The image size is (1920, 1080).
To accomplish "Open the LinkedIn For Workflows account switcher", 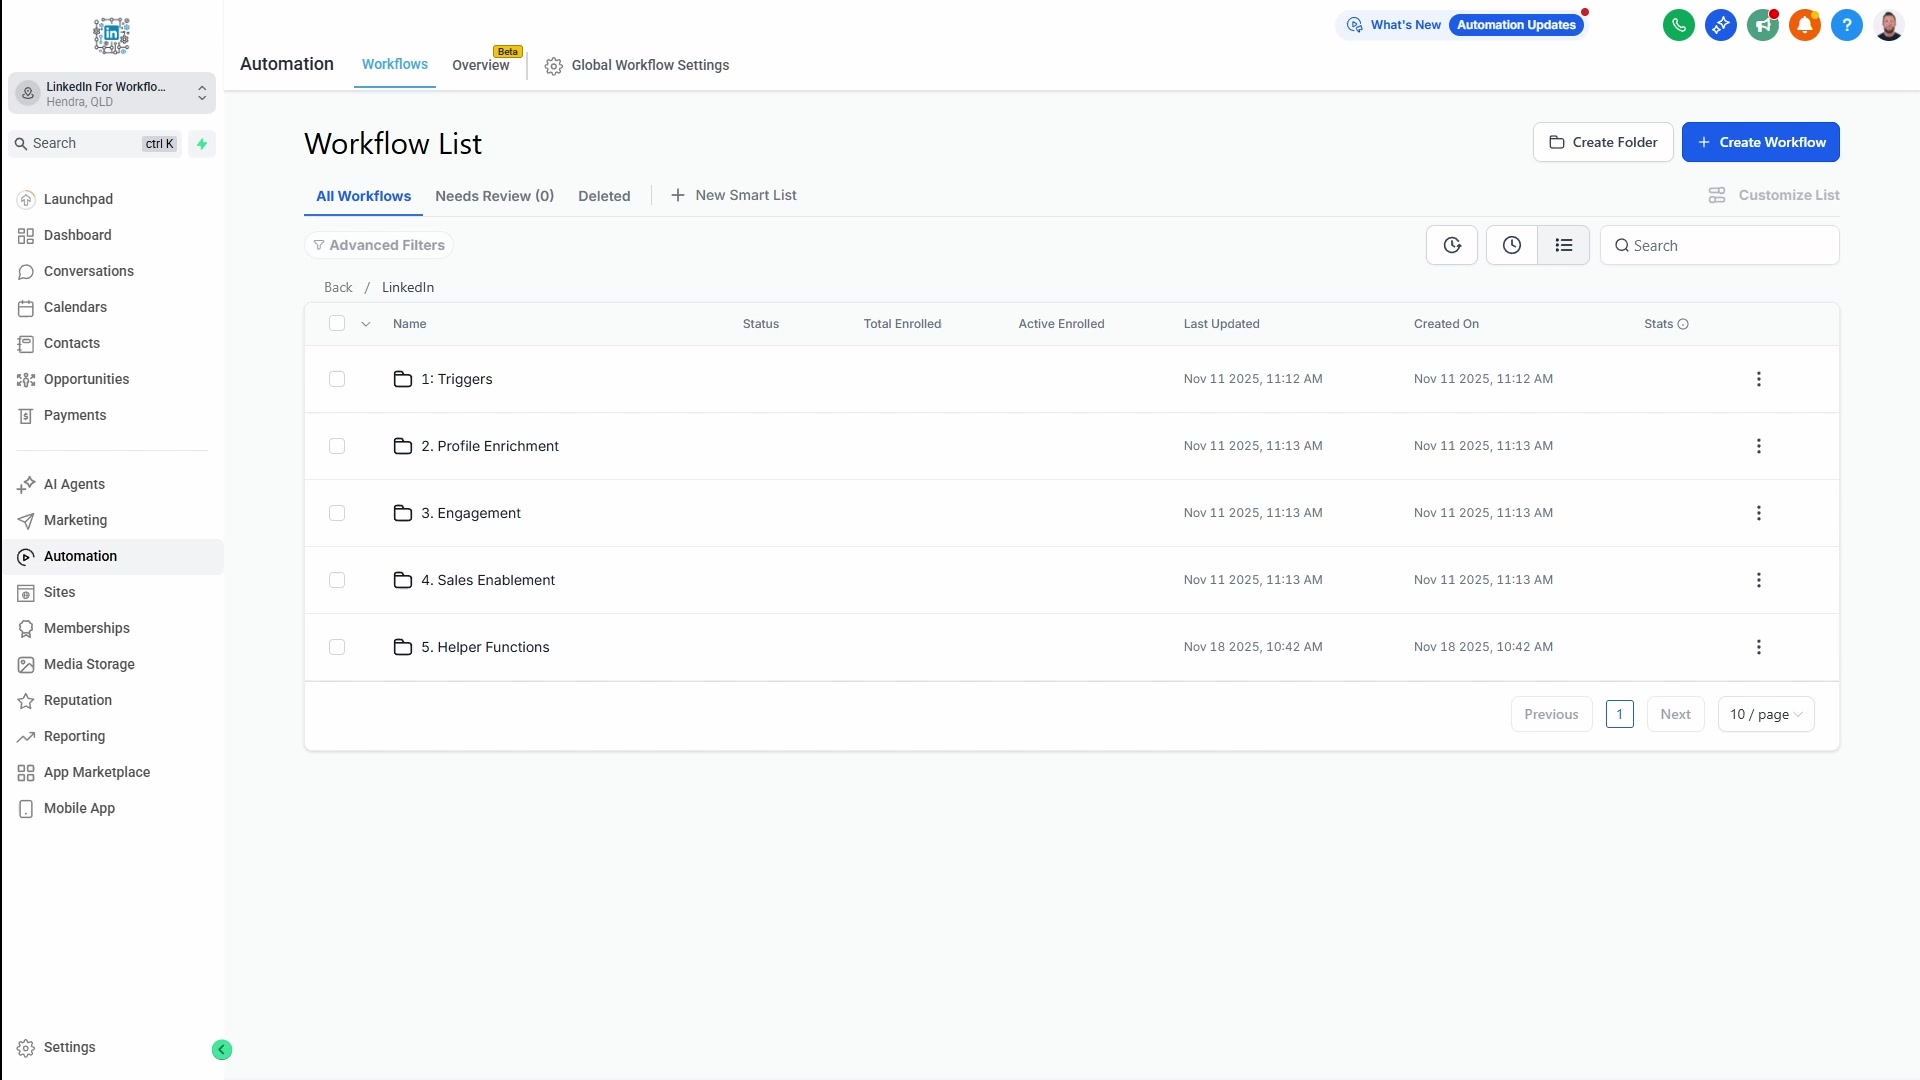I will 112,94.
